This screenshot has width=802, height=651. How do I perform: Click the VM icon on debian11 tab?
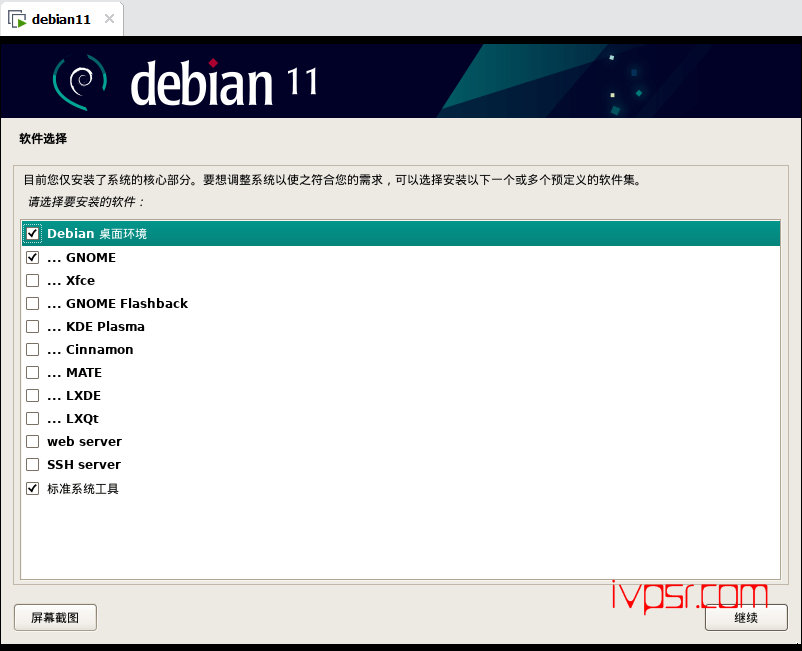coord(17,19)
